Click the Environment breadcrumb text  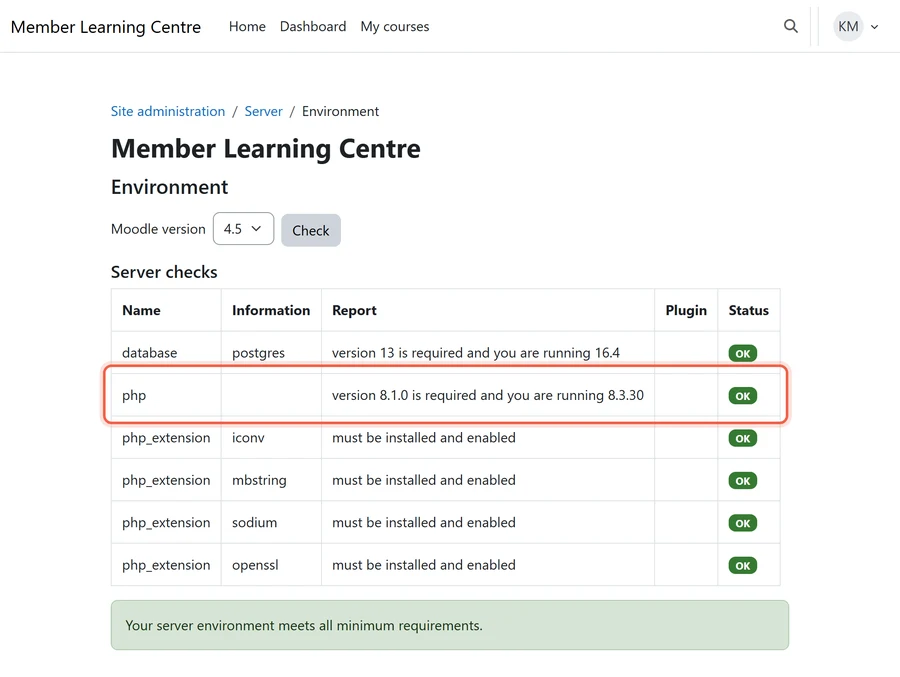tap(340, 111)
